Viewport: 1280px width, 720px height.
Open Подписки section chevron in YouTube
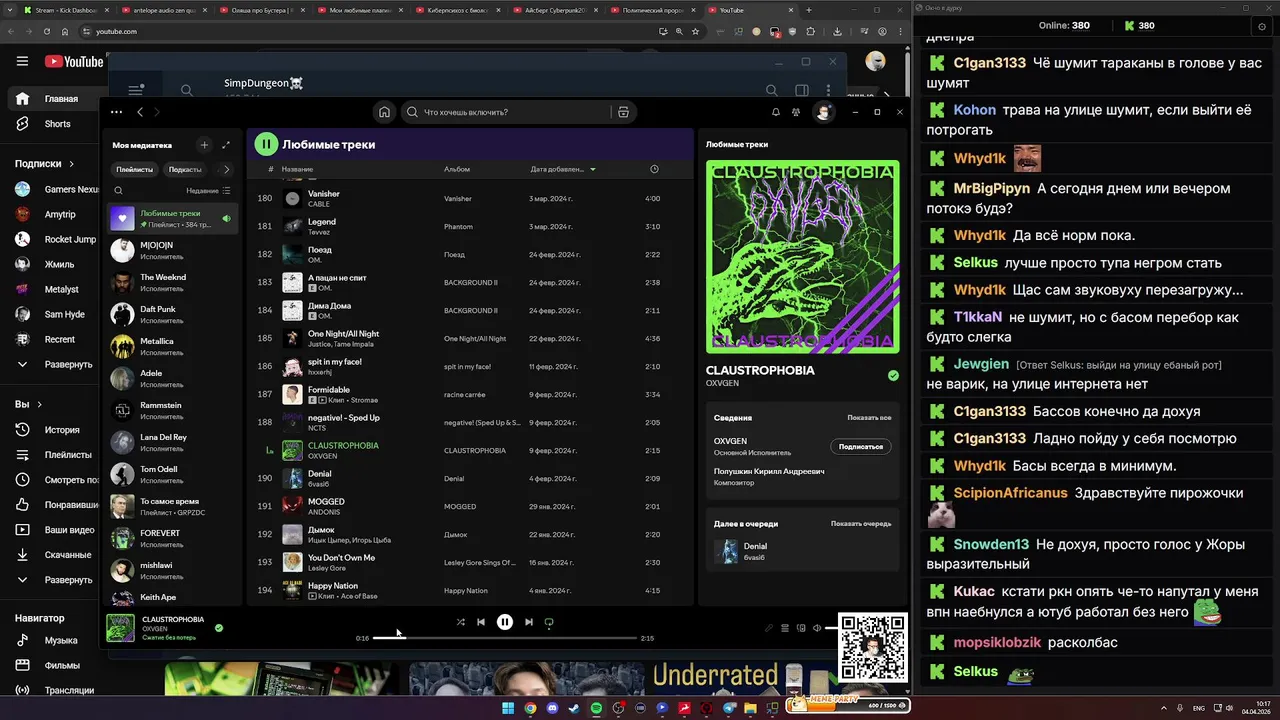pos(71,163)
